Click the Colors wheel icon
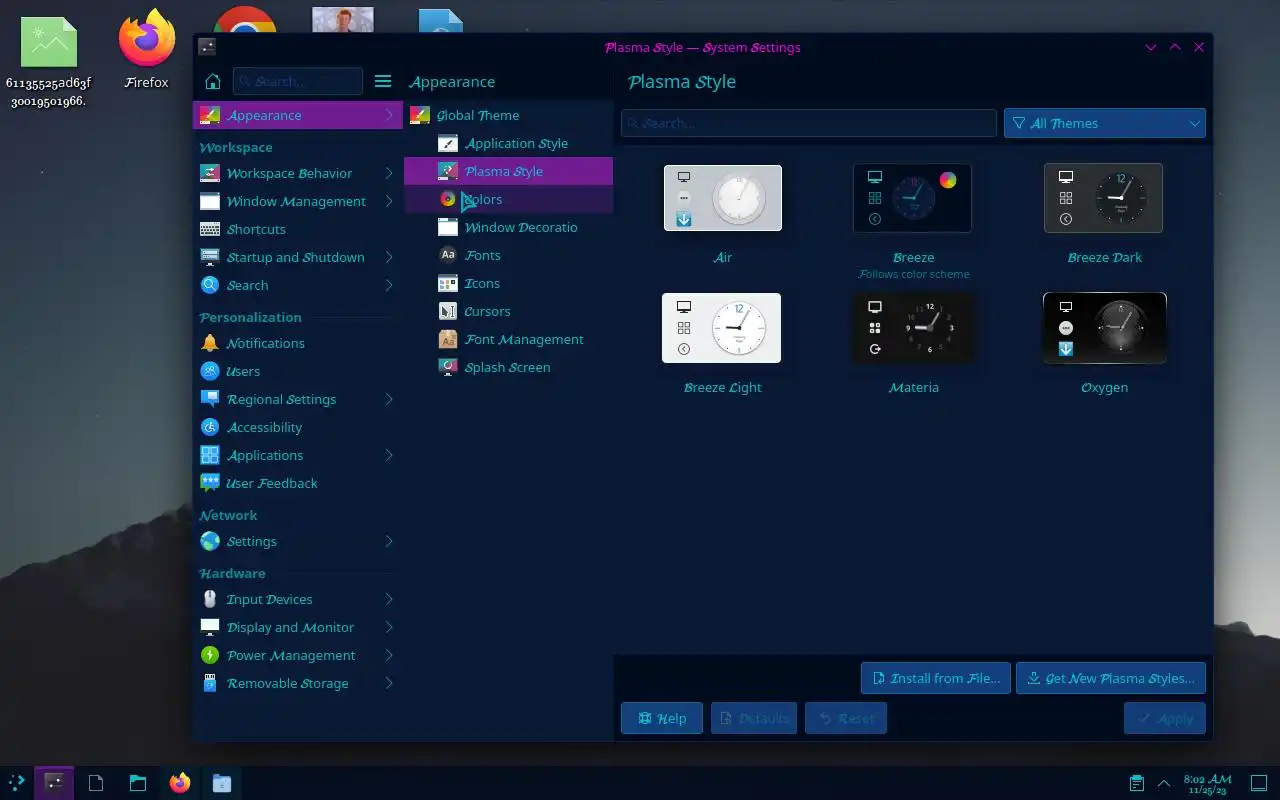The width and height of the screenshot is (1280, 800). [x=448, y=199]
